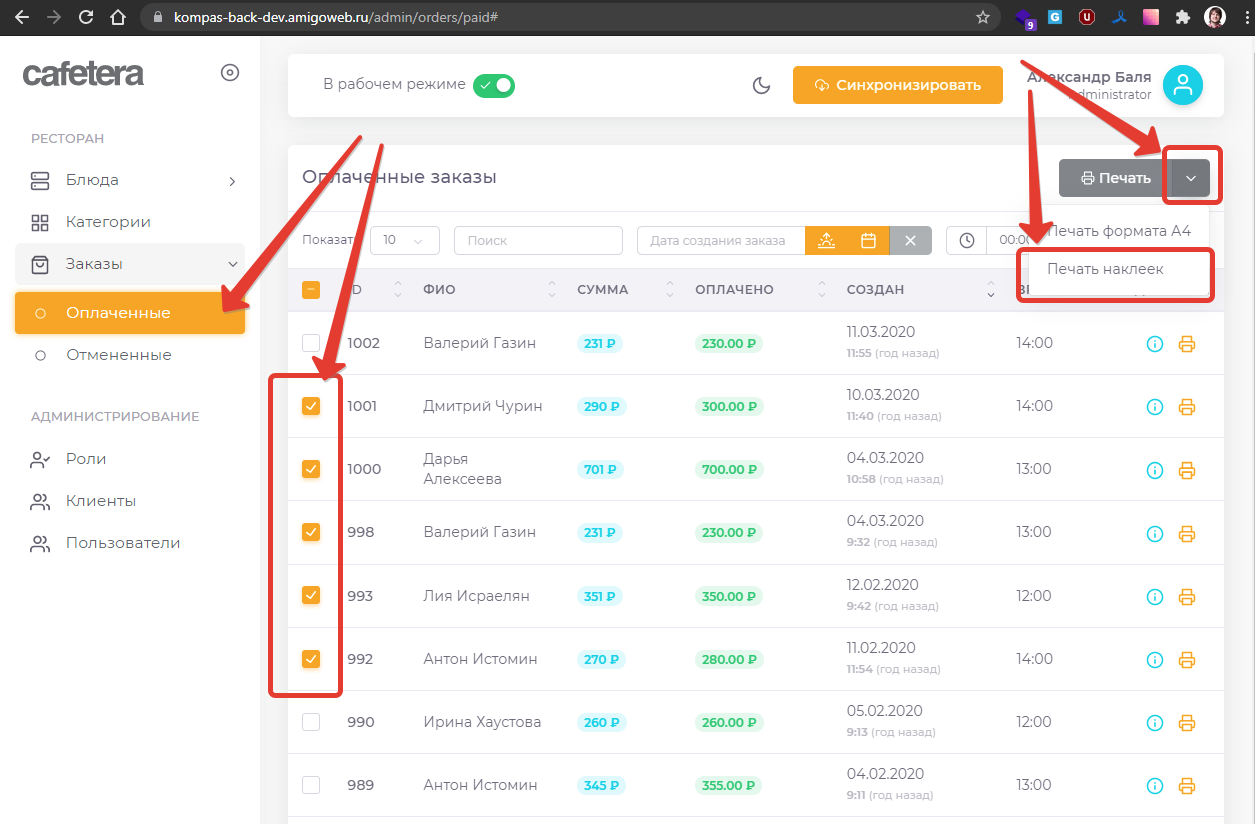Check the checkbox for order 989
Viewport: 1255px width, 824px height.
pos(311,785)
